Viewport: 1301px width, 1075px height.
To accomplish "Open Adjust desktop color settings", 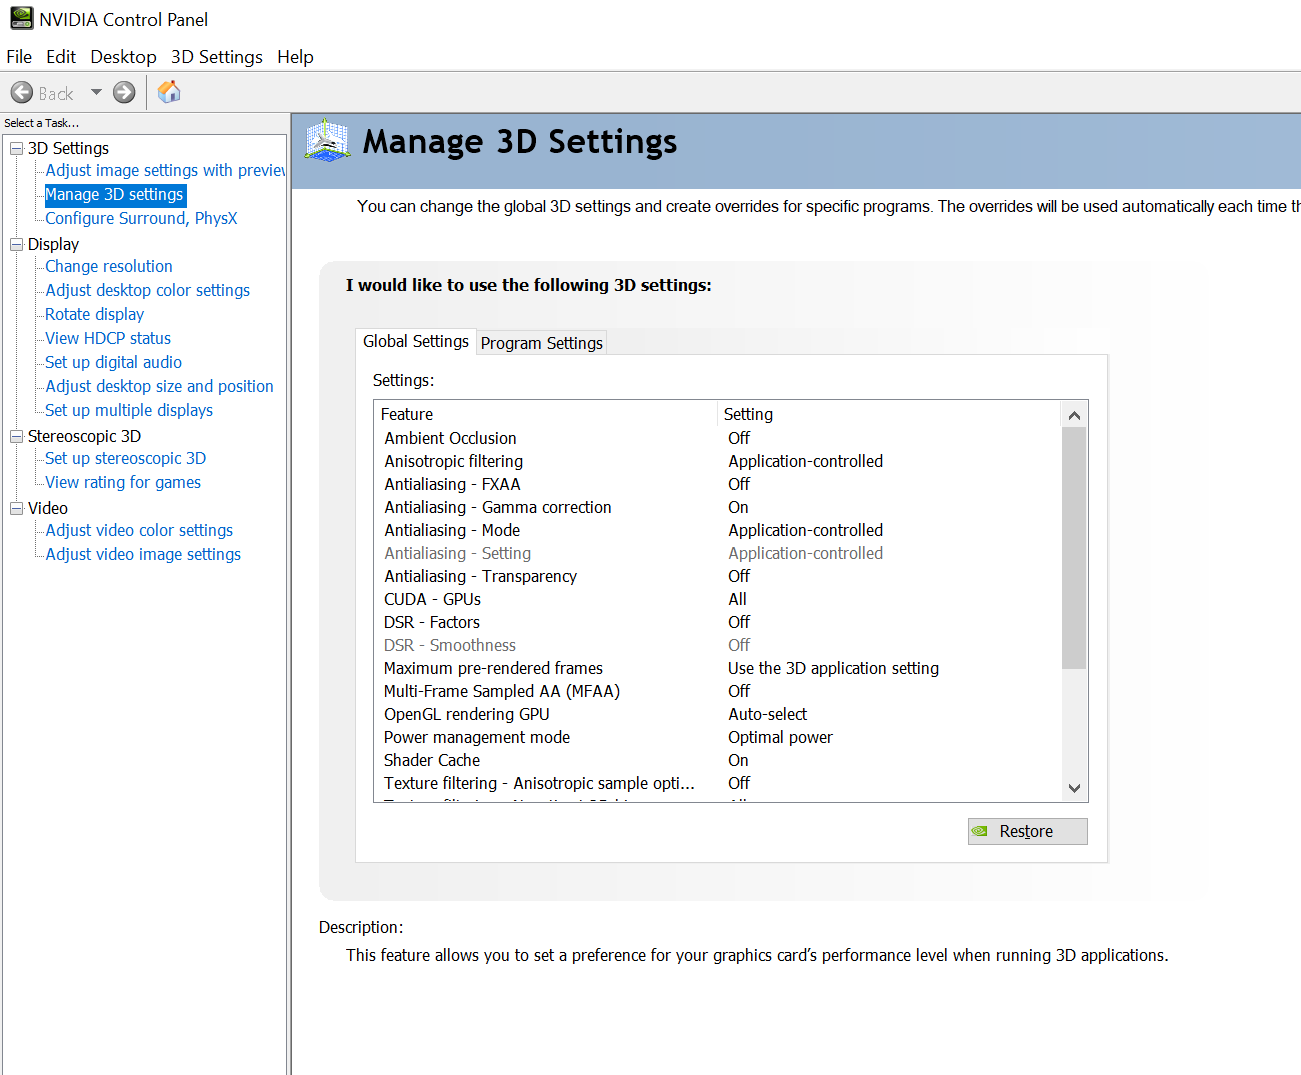I will click(x=148, y=290).
